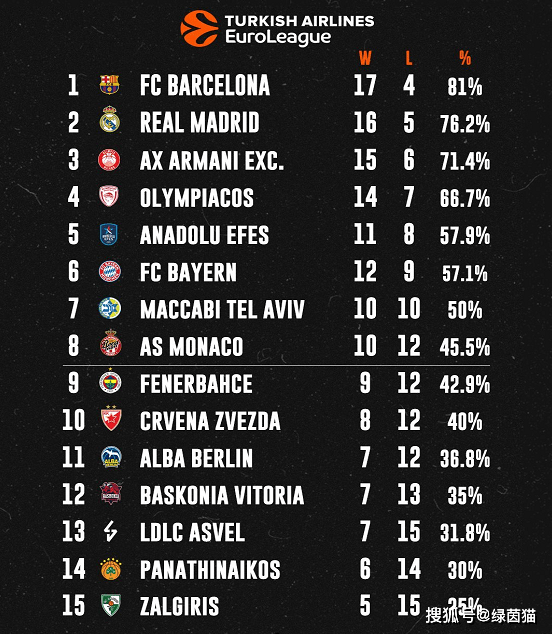Viewport: 552px width, 634px height.
Task: Select the Maccabi Tel Aviv star logo
Action: coord(110,308)
